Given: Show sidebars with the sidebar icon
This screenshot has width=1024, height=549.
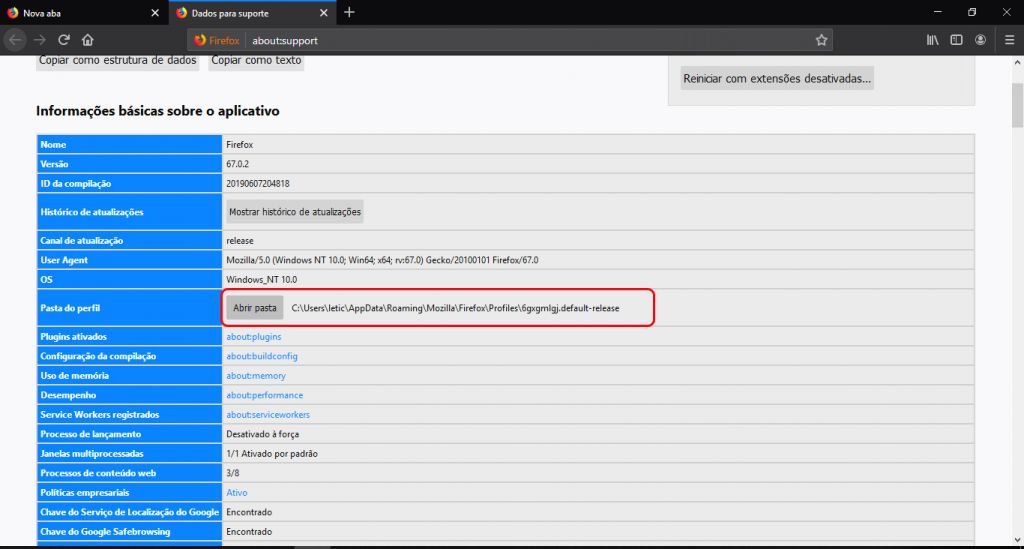Looking at the screenshot, I should 956,40.
